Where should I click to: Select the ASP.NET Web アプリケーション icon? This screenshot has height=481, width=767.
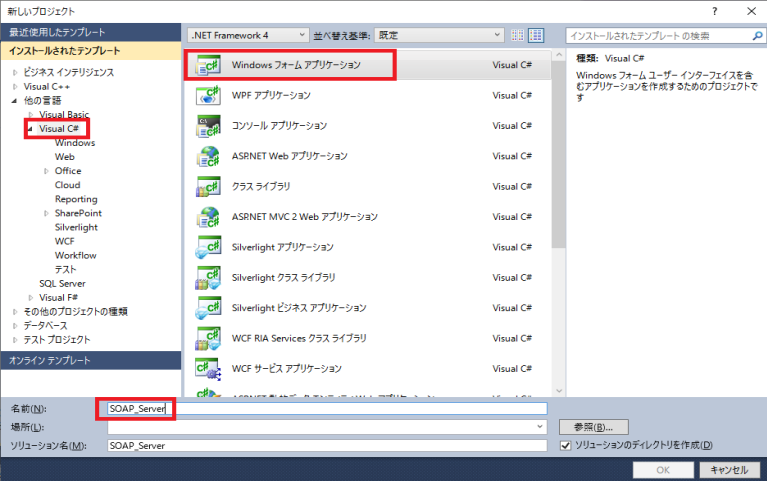tap(208, 156)
